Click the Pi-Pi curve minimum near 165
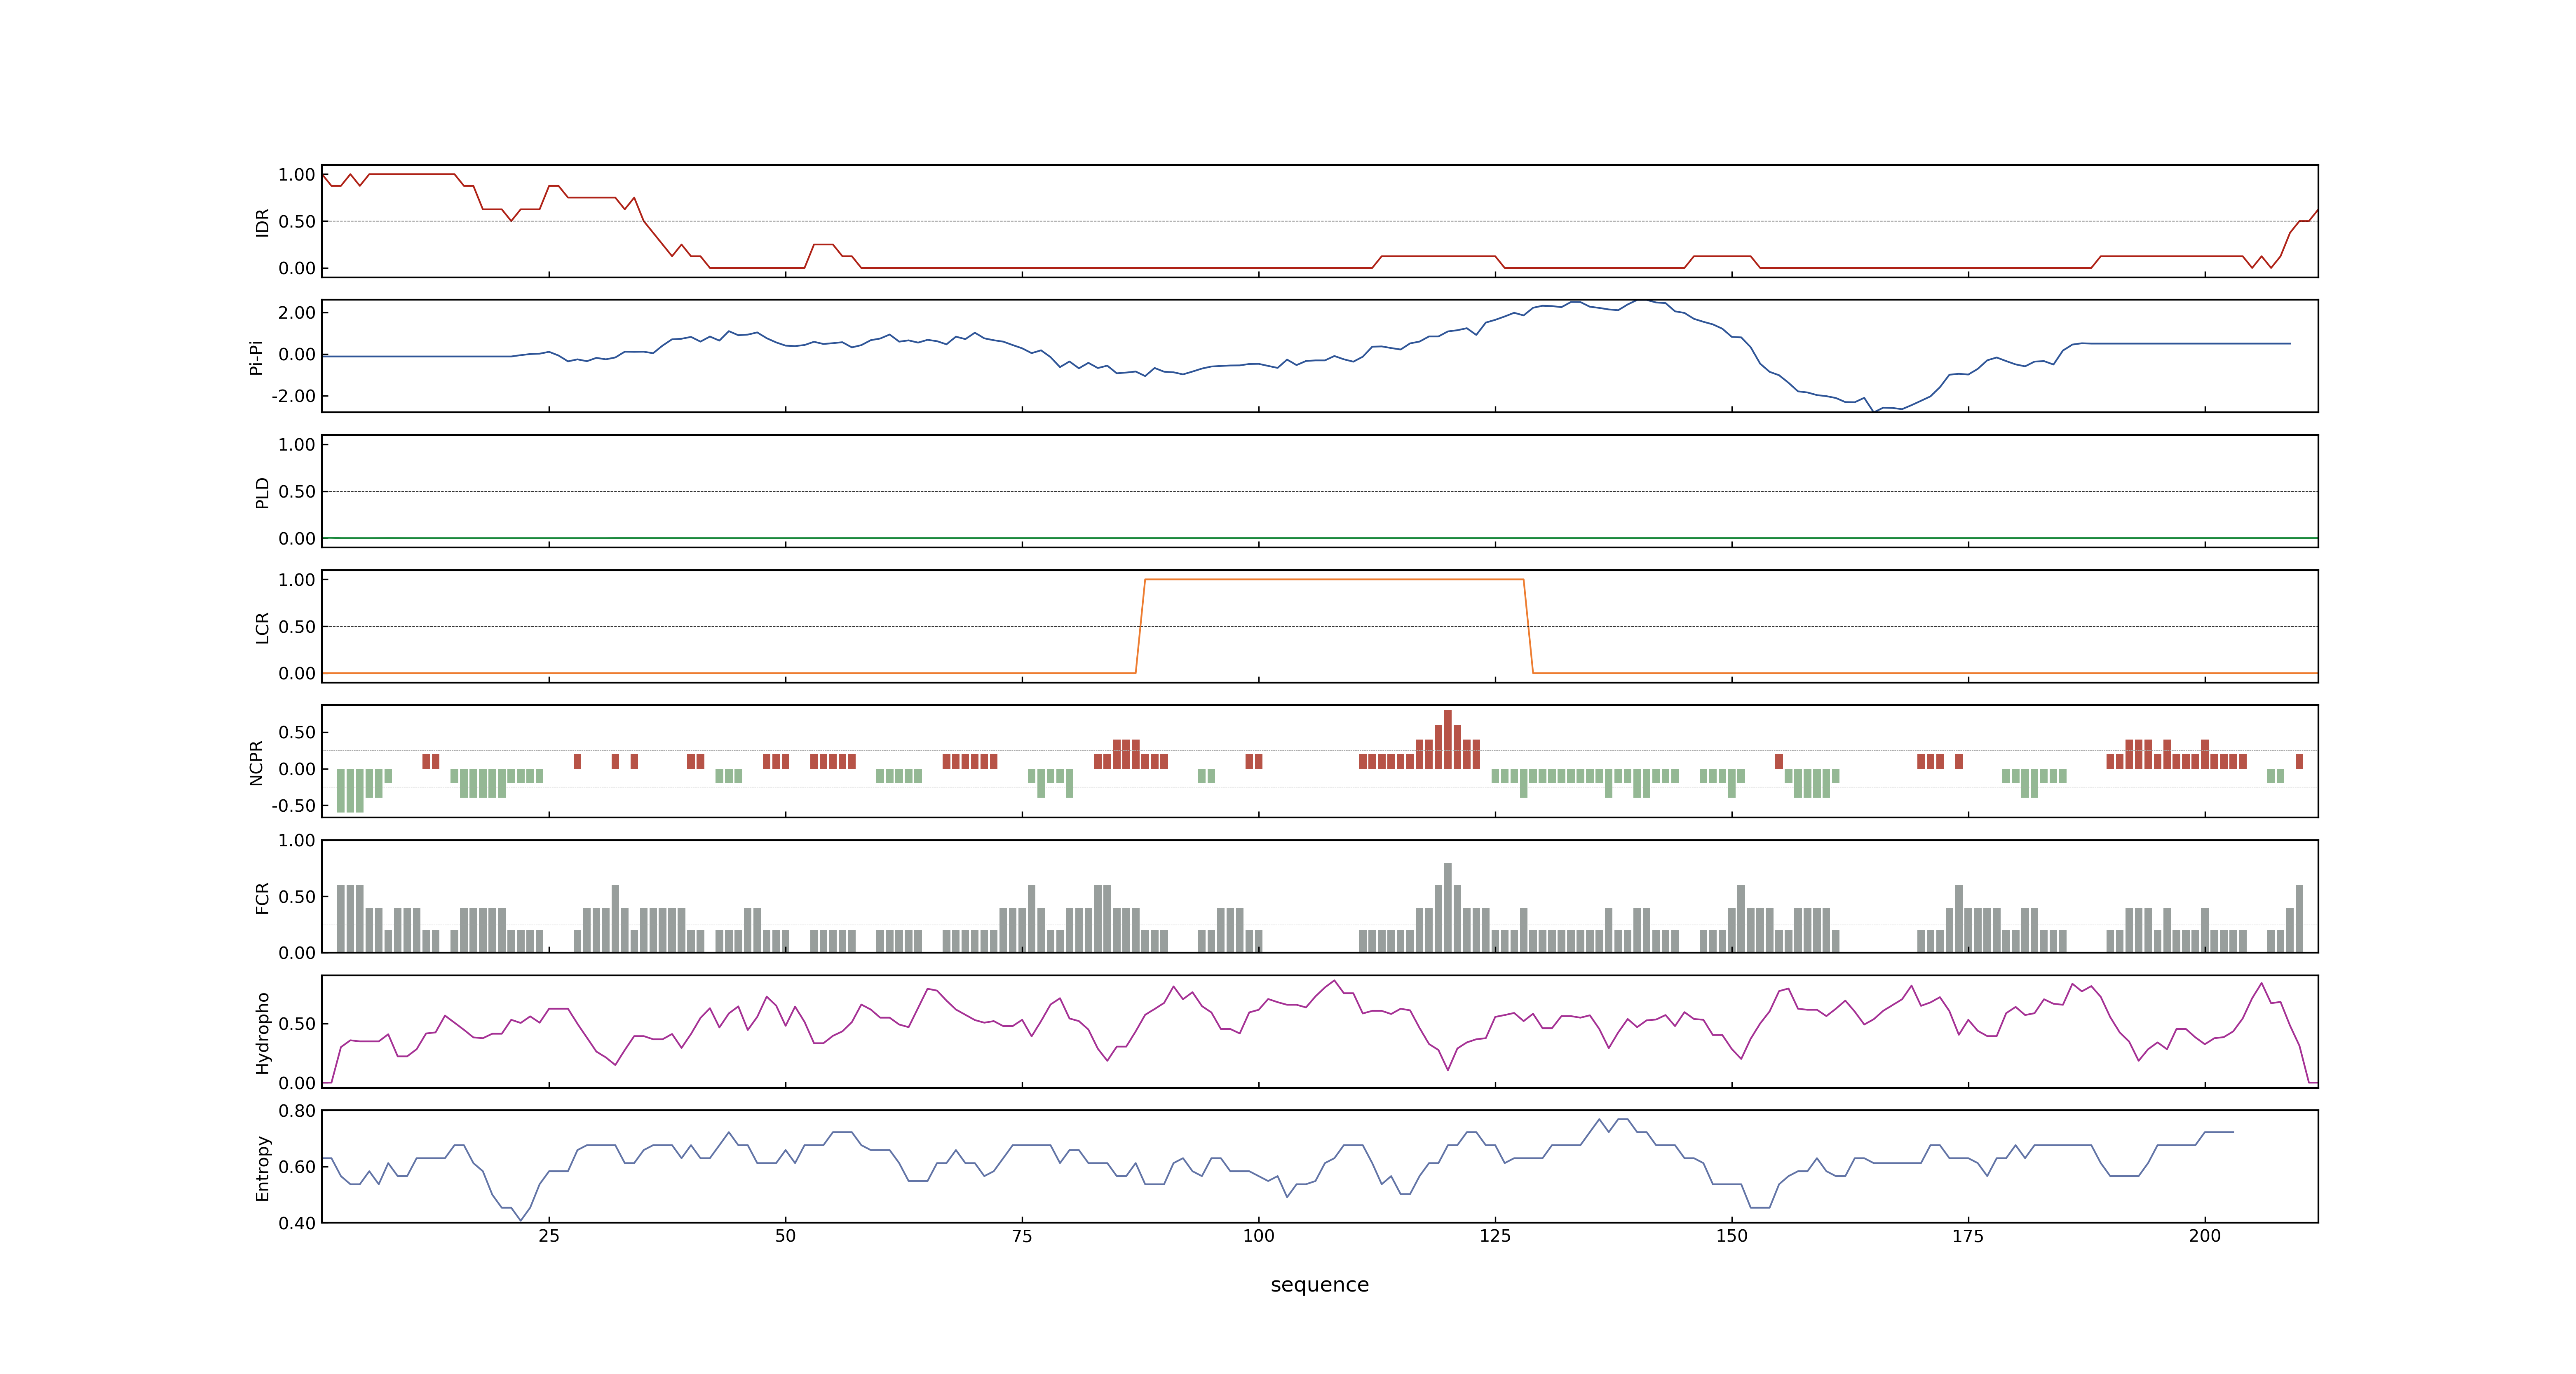This screenshot has width=2576, height=1374. click(x=1874, y=410)
